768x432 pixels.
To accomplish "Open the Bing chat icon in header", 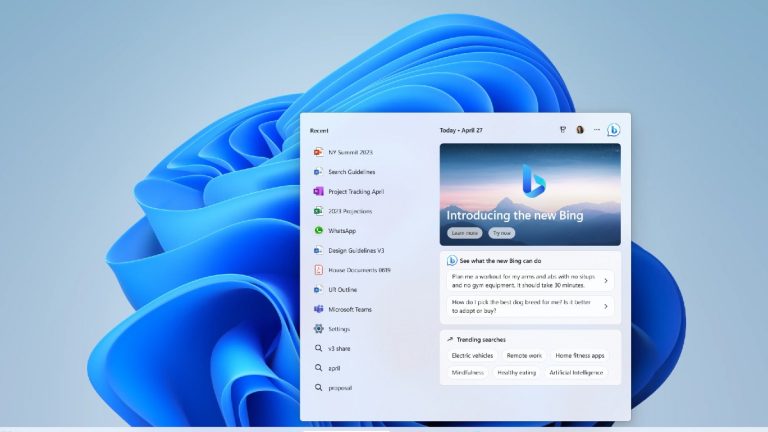I will (613, 130).
